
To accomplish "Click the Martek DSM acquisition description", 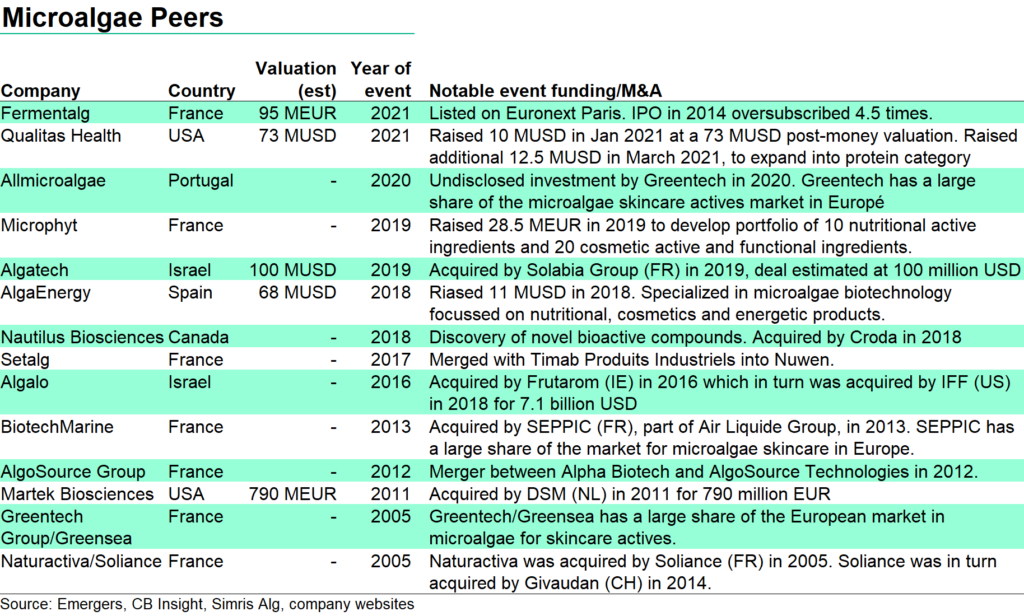I will pyautogui.click(x=630, y=494).
